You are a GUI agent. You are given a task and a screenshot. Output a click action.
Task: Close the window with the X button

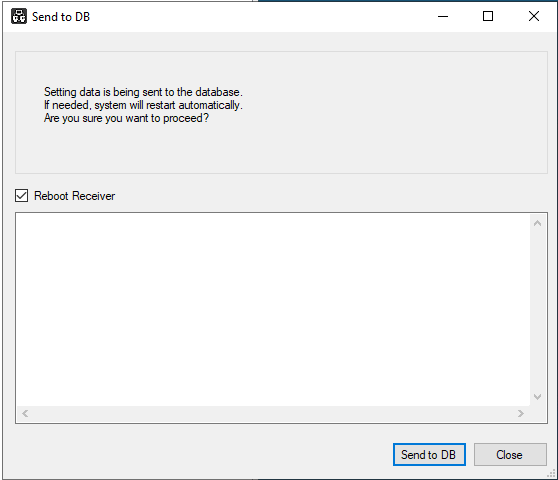533,16
